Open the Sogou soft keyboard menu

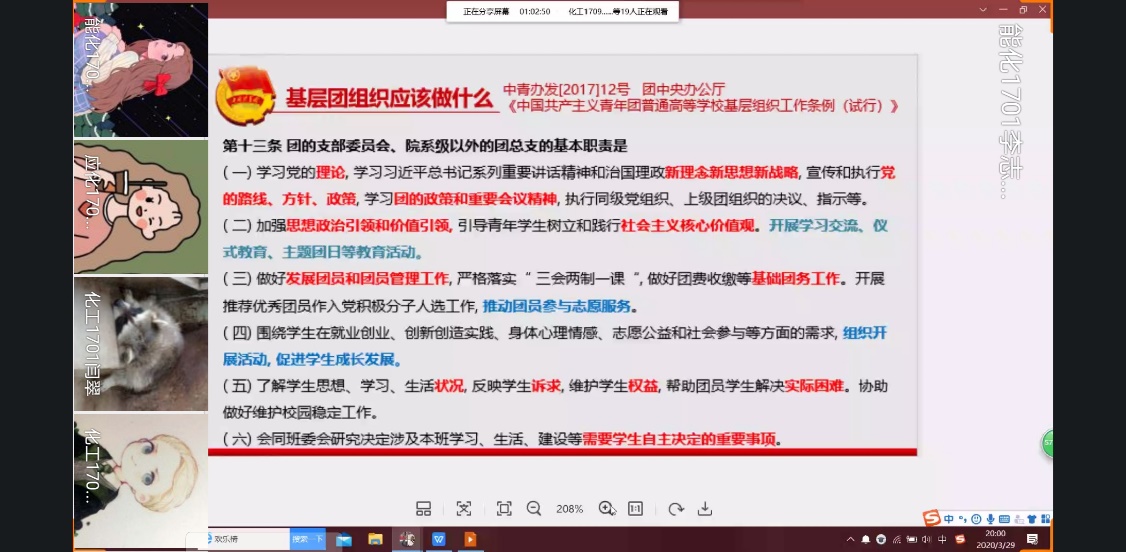1004,519
